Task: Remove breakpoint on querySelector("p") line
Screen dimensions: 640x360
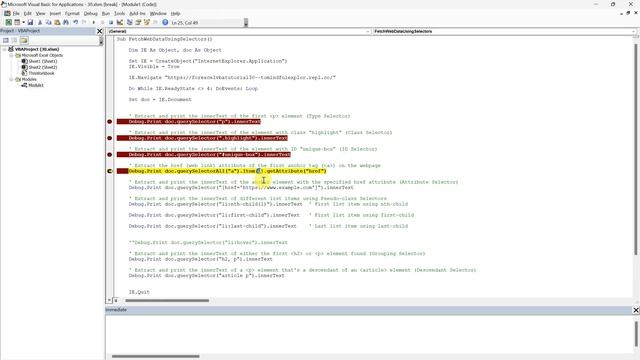Action: point(109,122)
